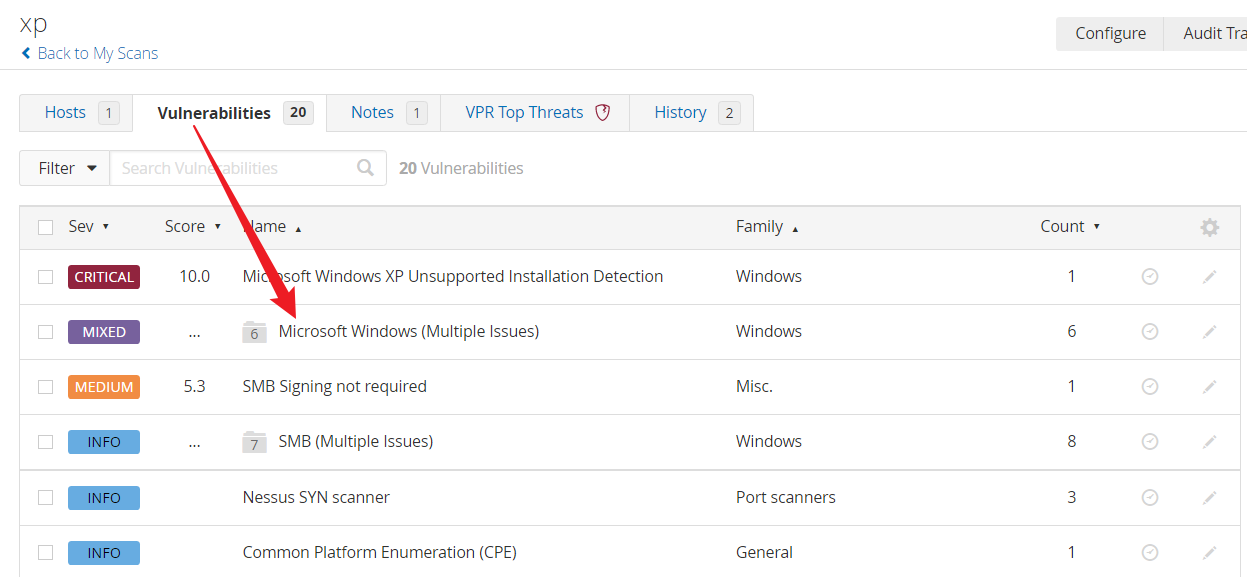Click the back chevron before Back to My Scans

[x=26, y=53]
